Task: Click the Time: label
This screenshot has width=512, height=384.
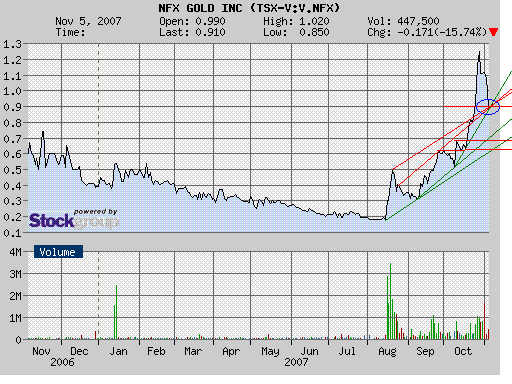Action: 70,32
